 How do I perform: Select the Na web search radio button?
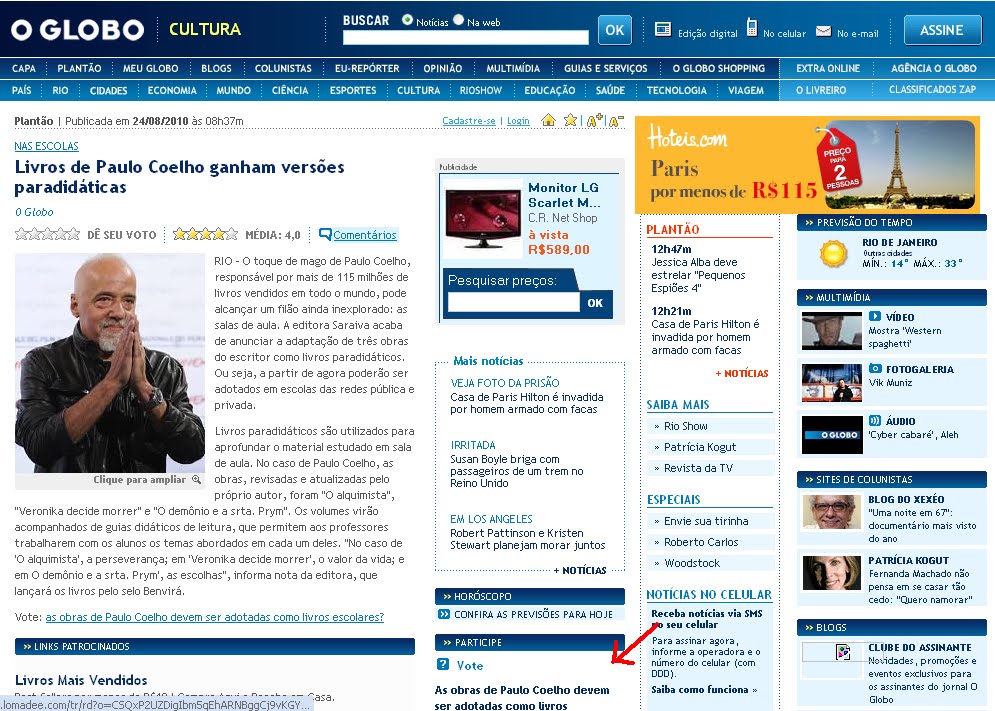click(459, 20)
